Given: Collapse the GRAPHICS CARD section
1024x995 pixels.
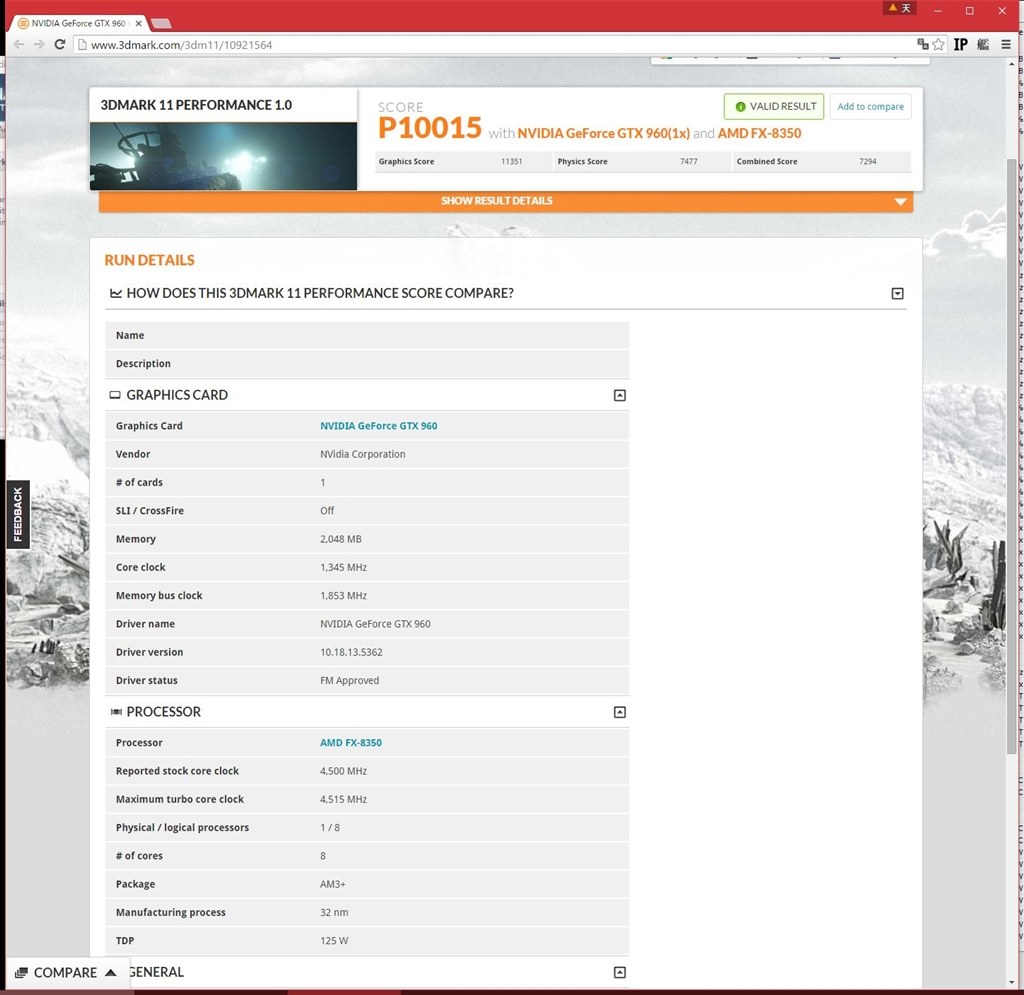Looking at the screenshot, I should point(620,396).
